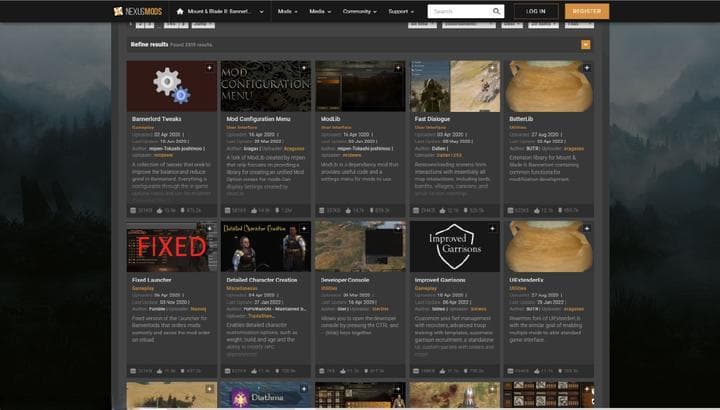The image size is (720, 410).
Task: Click thumbs-up icon on Improved Garrisons card
Action: [442, 371]
